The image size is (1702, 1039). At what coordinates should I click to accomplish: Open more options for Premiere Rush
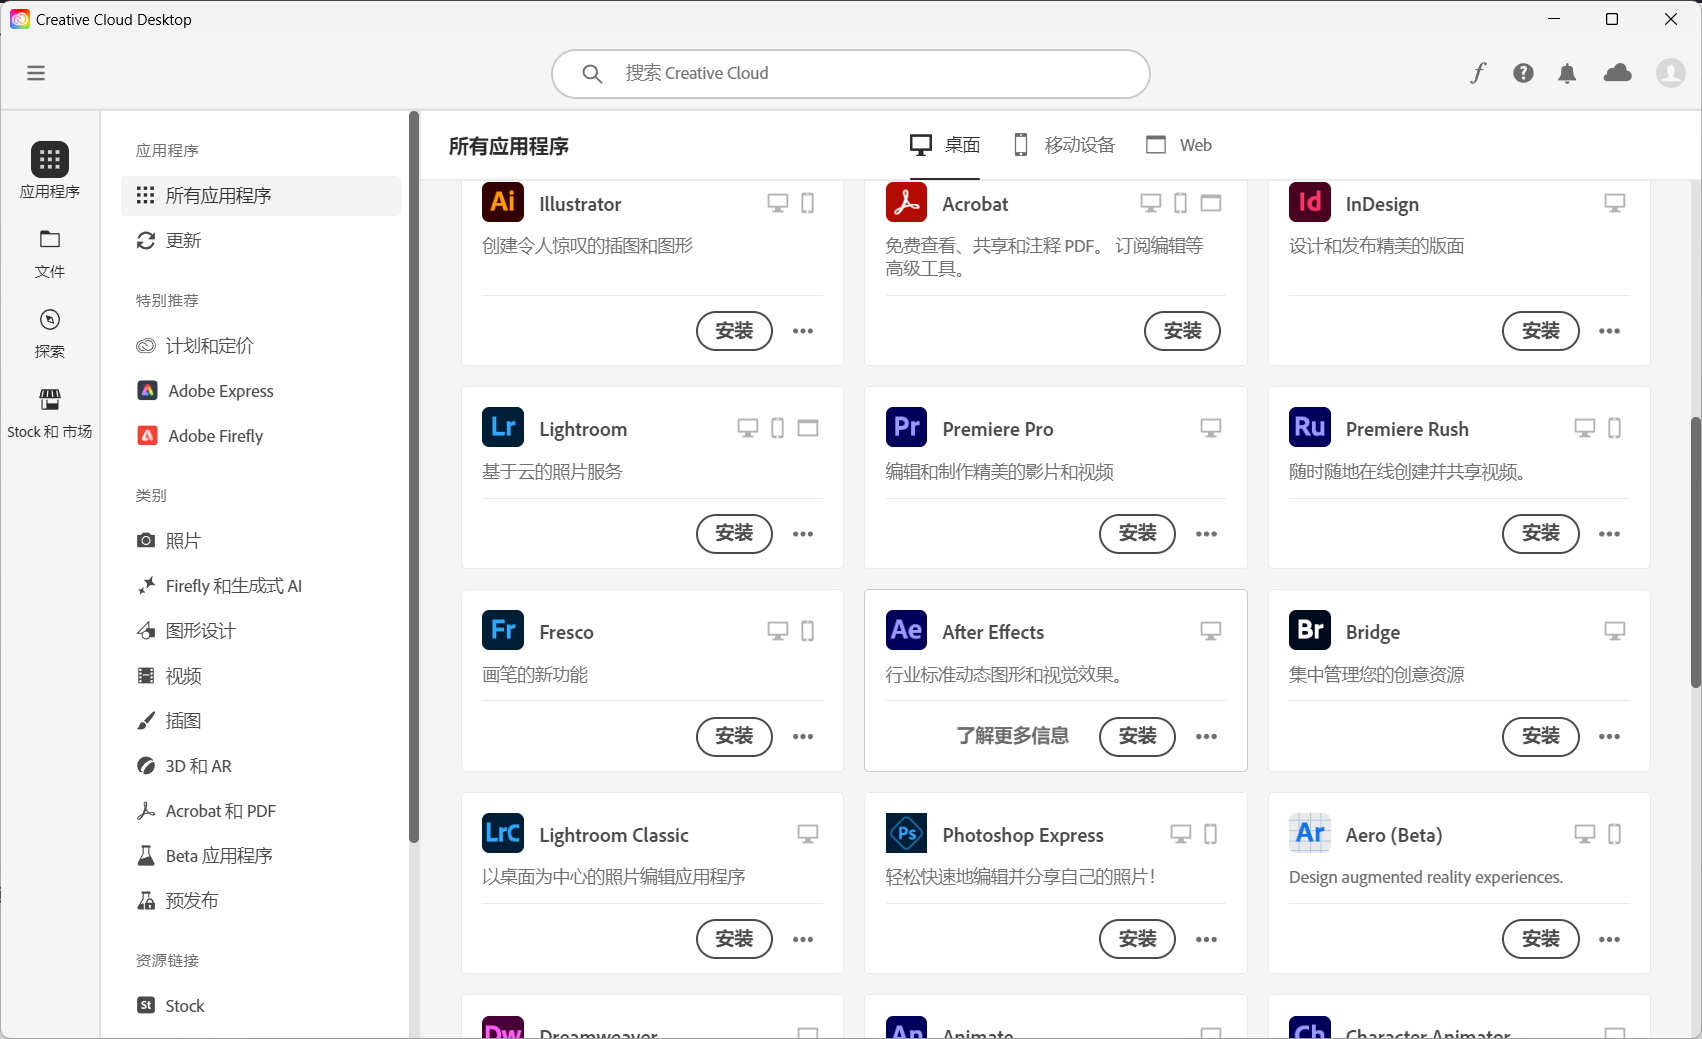(1609, 534)
